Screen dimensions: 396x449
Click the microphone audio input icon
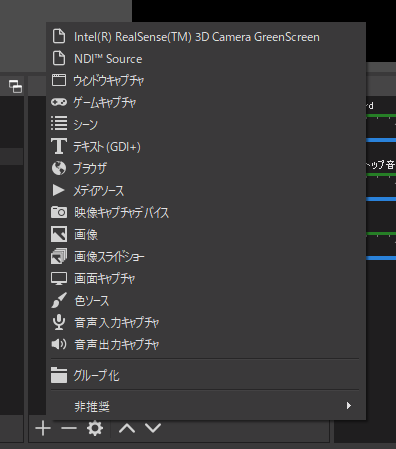[x=59, y=322]
